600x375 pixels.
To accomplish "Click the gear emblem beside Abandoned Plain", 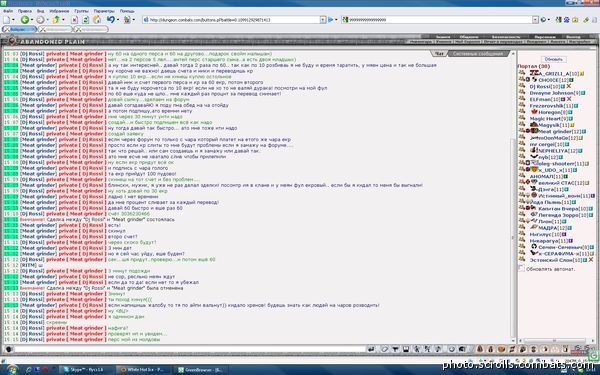I will 12,40.
